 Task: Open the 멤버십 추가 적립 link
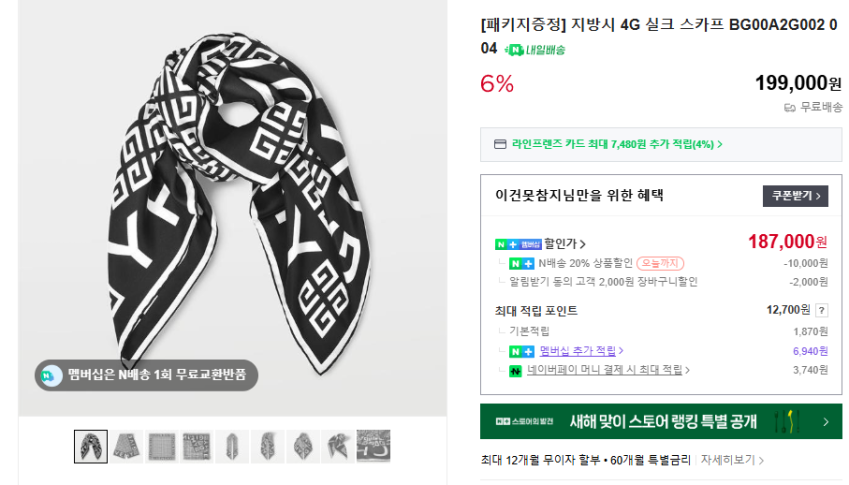pos(581,351)
